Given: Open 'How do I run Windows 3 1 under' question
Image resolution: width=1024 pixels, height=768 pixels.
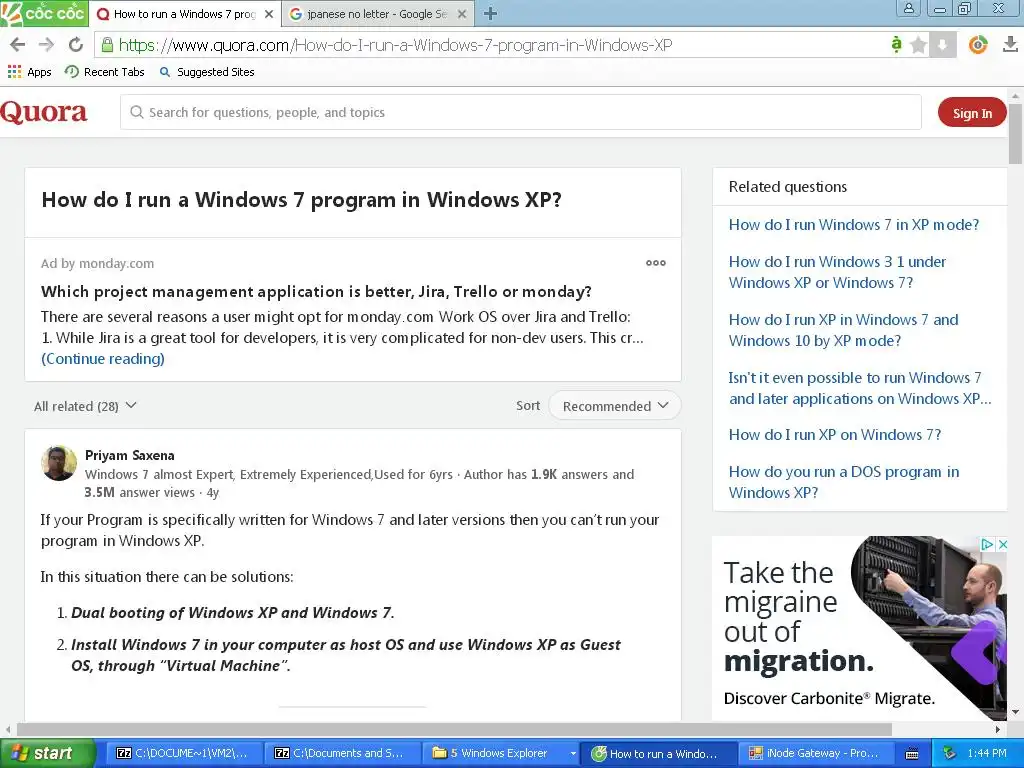Looking at the screenshot, I should click(837, 272).
